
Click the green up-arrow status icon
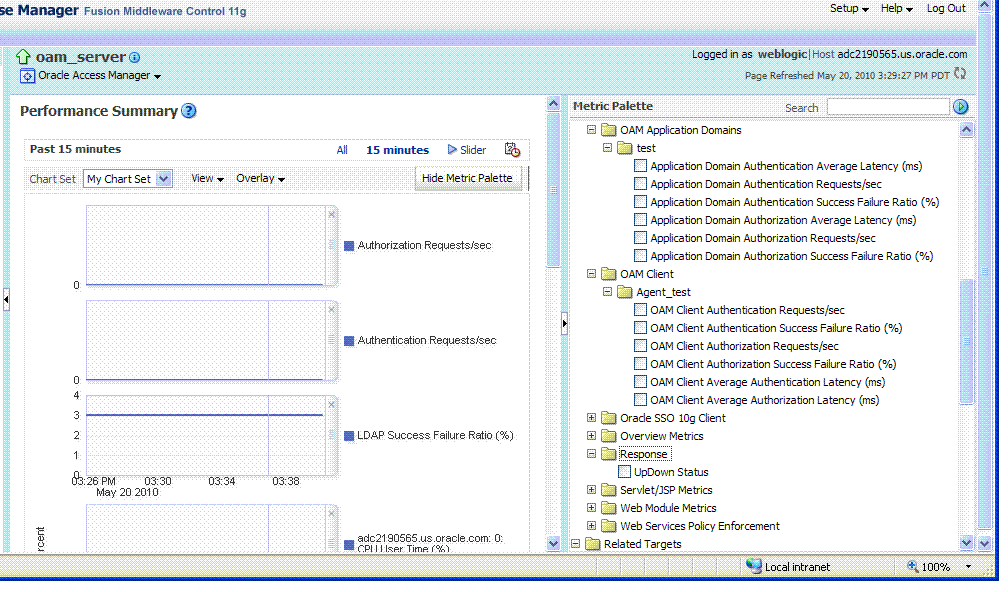23,57
